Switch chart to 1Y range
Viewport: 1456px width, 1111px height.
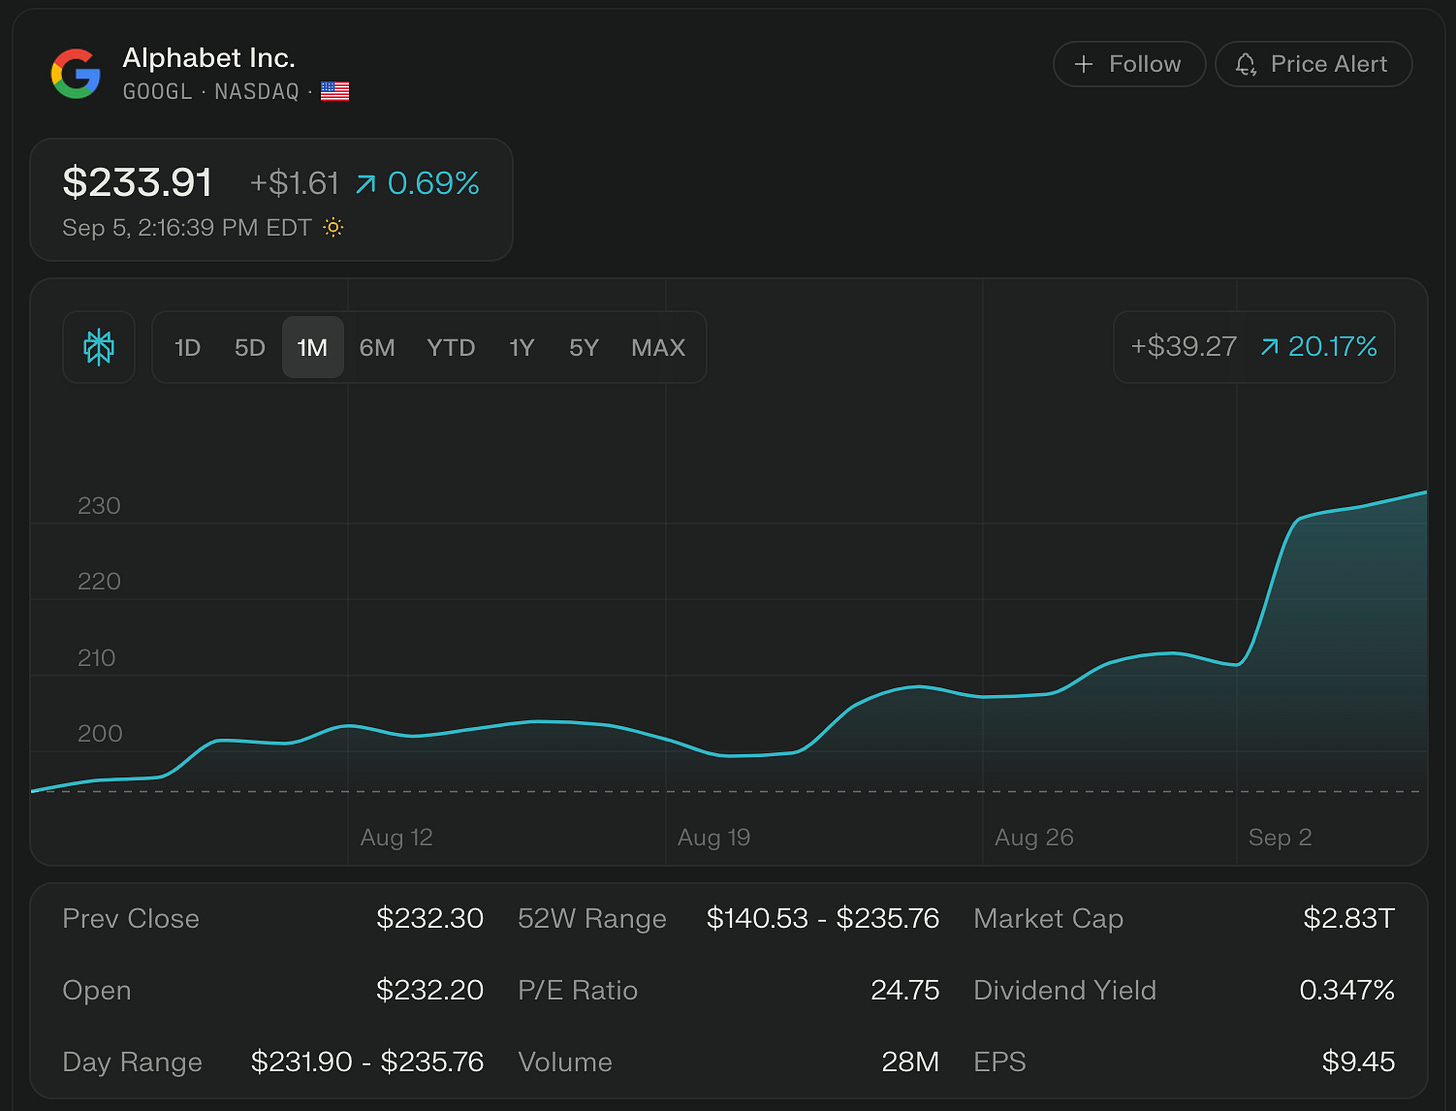click(x=522, y=347)
